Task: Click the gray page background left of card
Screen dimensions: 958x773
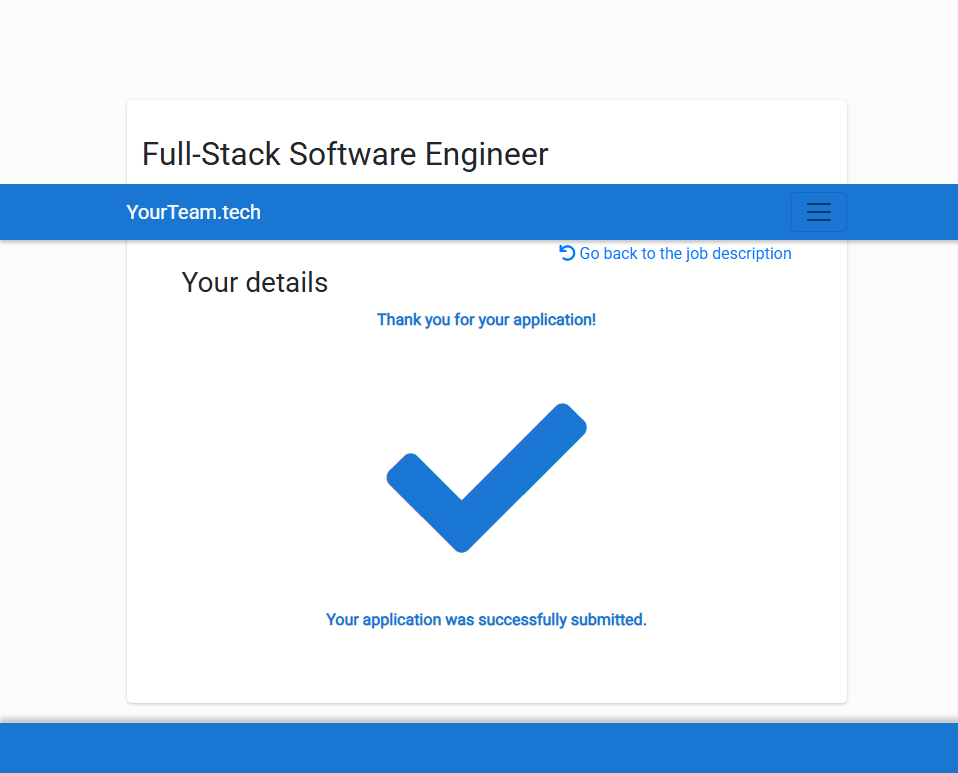Action: point(62,450)
